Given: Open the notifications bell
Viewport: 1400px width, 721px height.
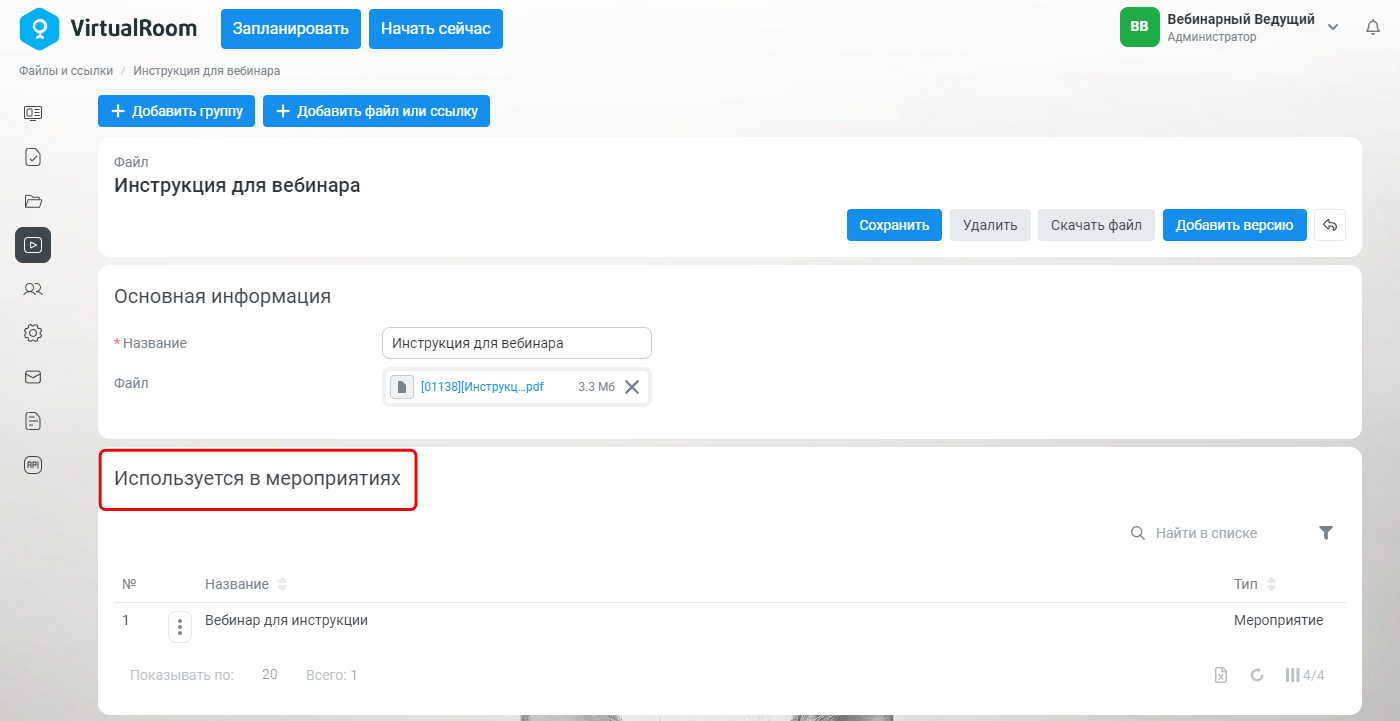Looking at the screenshot, I should coord(1373,28).
